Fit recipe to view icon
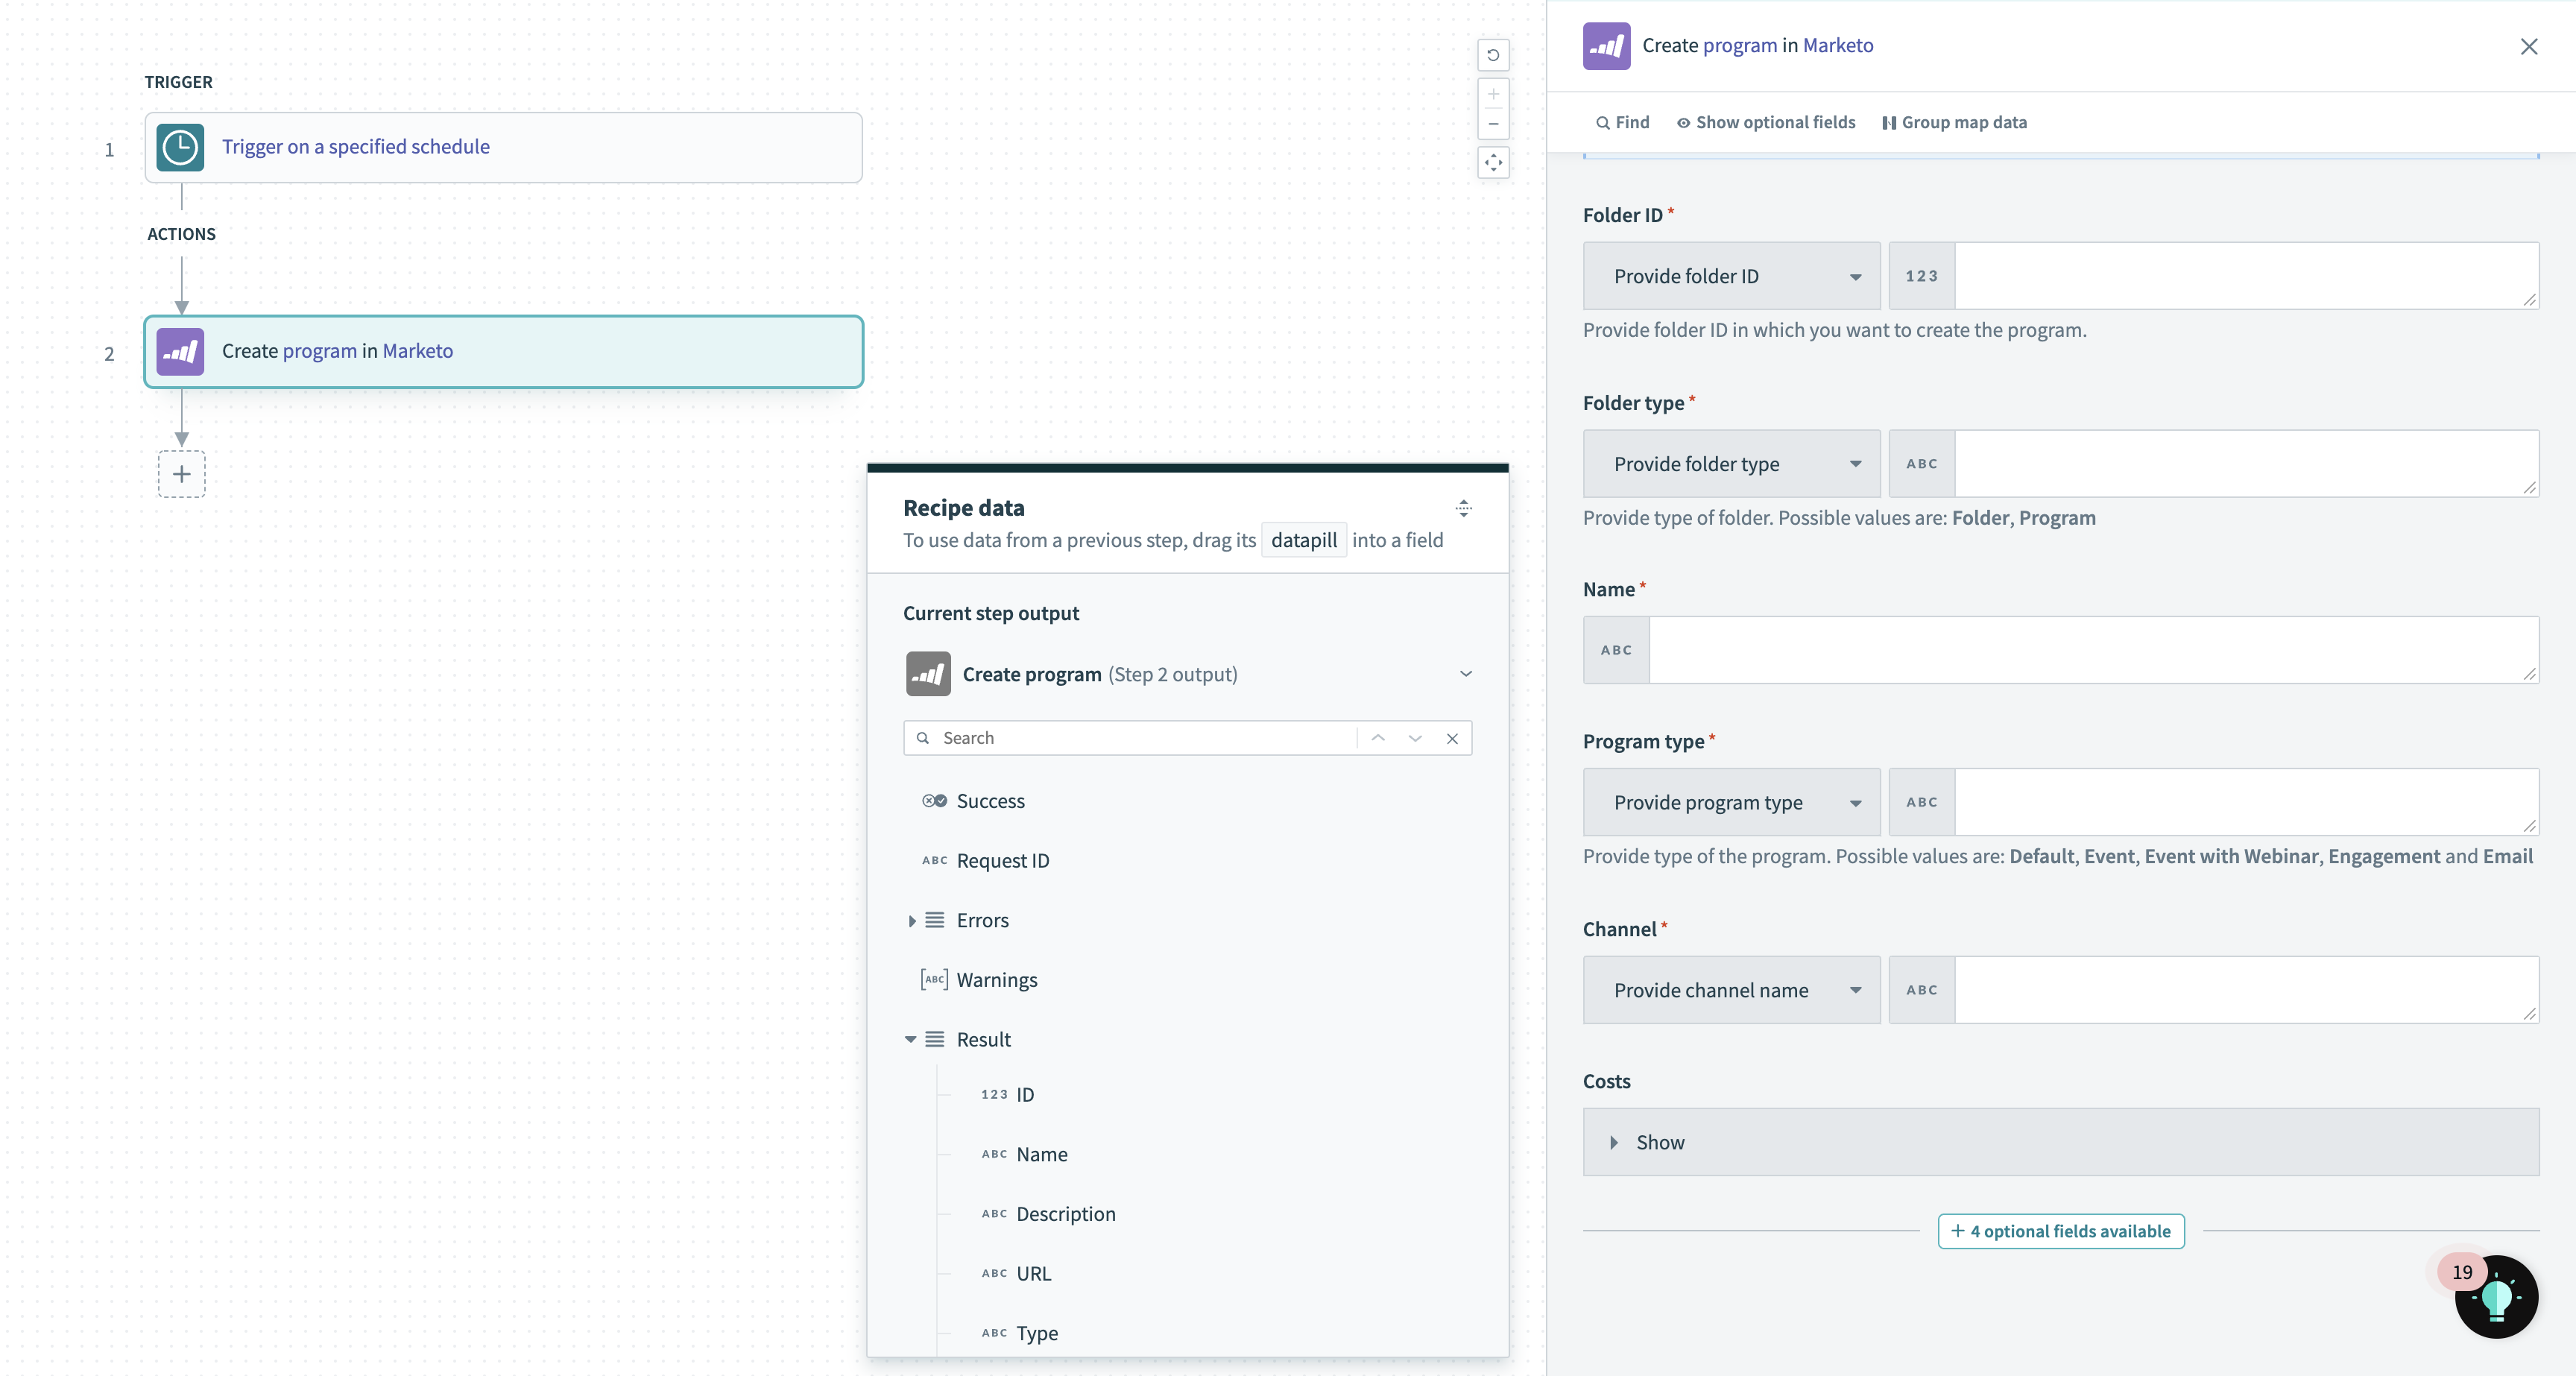Viewport: 2576px width, 1376px height. (x=1493, y=163)
